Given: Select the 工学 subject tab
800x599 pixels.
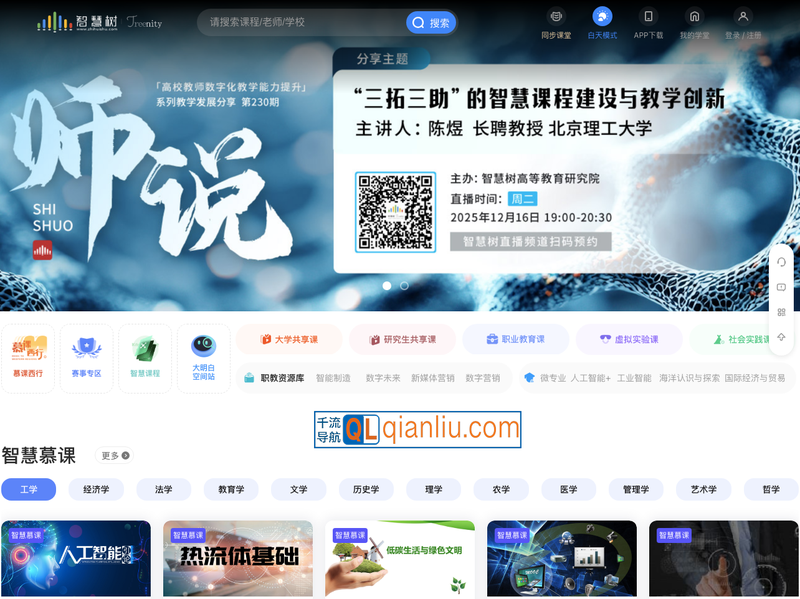Looking at the screenshot, I should pyautogui.click(x=29, y=490).
